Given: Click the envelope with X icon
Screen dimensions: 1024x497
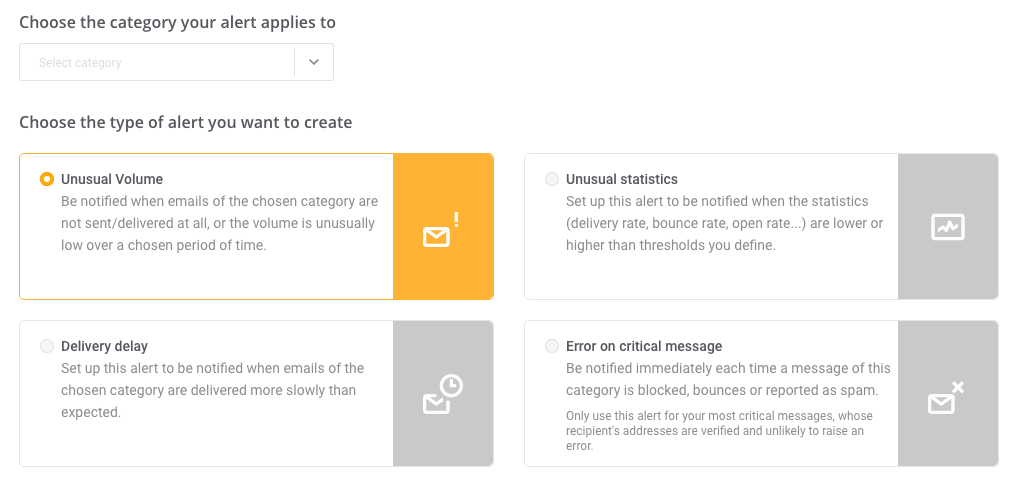Looking at the screenshot, I should click(x=946, y=398).
